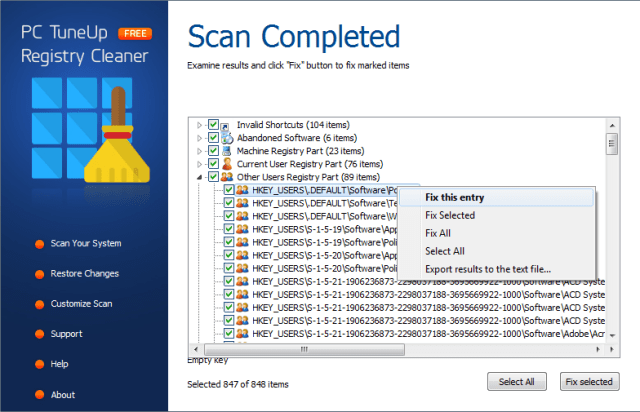Click the outer scroll right arrow of results list
640x412 pixels.
point(612,350)
